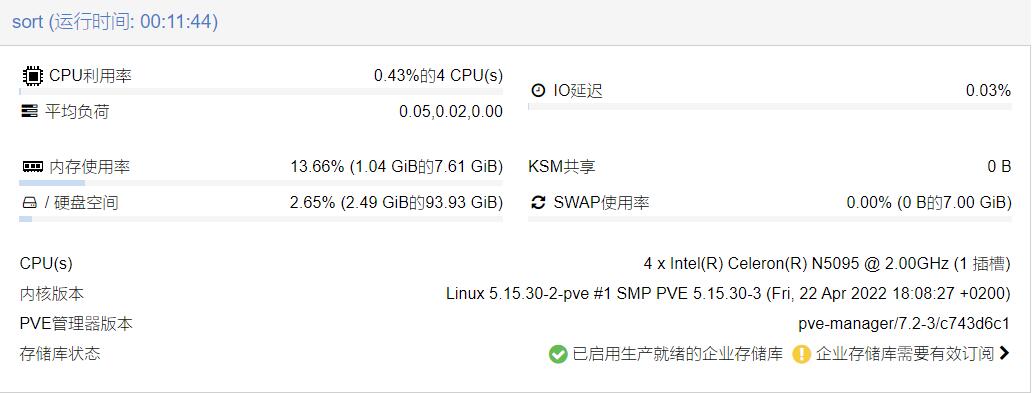
Task: Click the production-ready enterprise repository text
Action: click(x=677, y=354)
